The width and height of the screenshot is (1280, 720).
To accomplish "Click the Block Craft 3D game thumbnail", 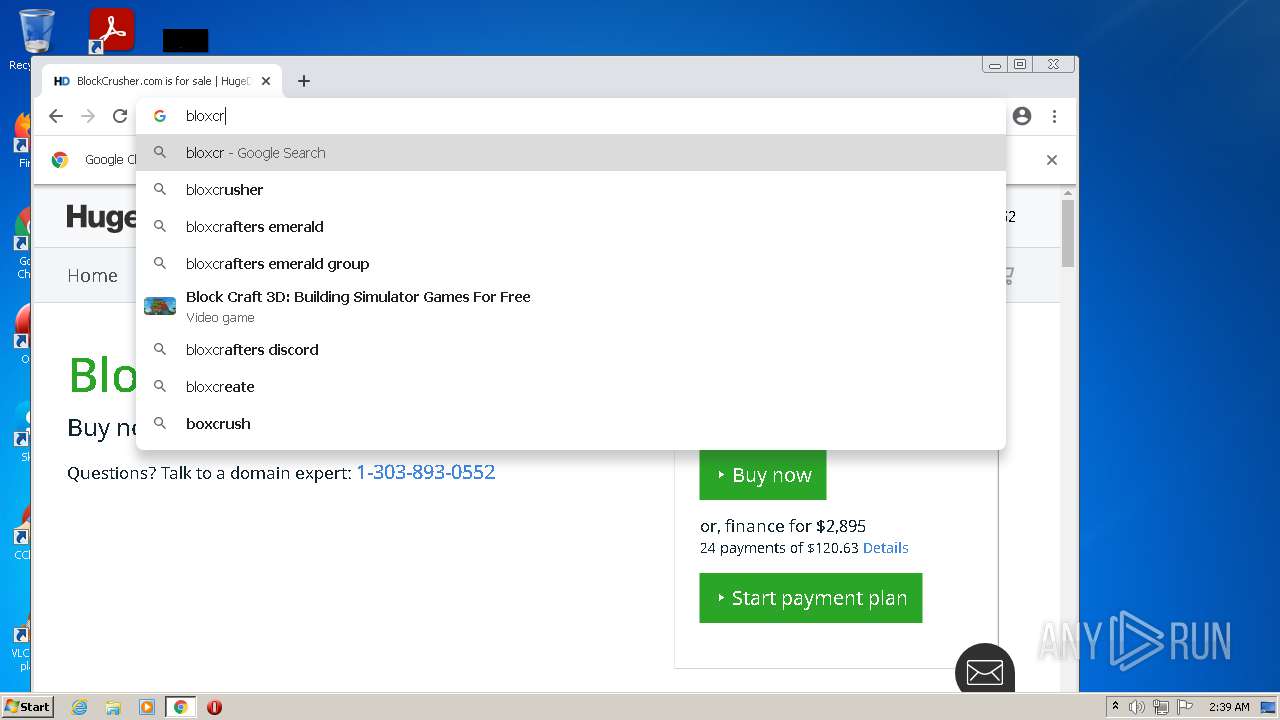I will (160, 306).
